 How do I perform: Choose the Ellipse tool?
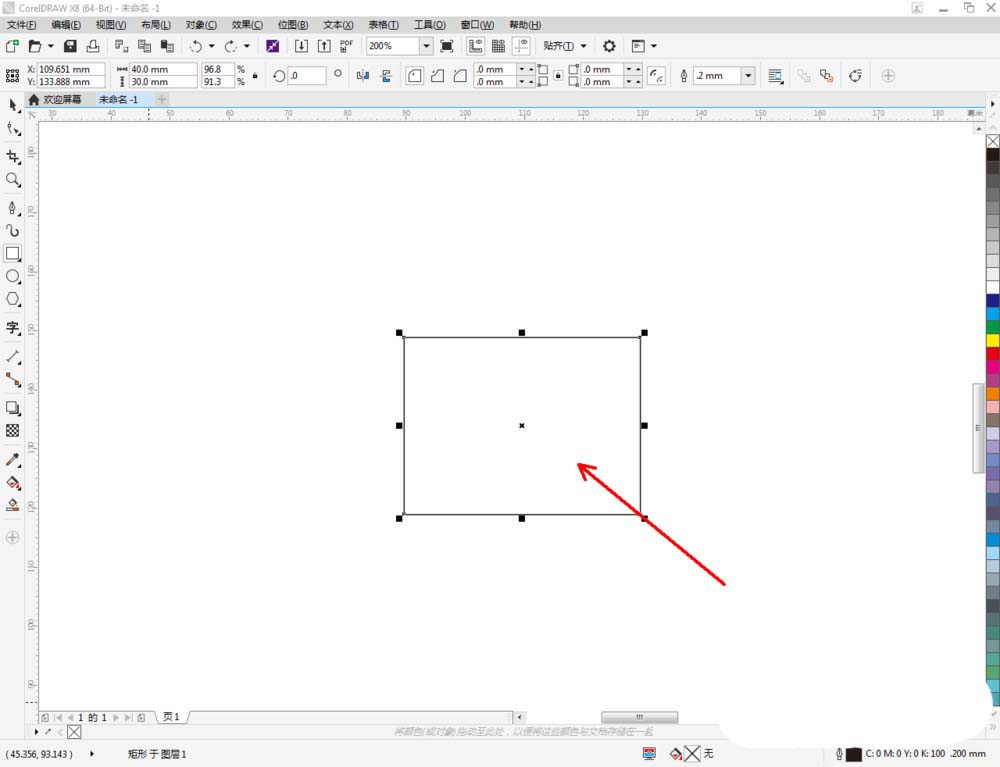[13, 276]
